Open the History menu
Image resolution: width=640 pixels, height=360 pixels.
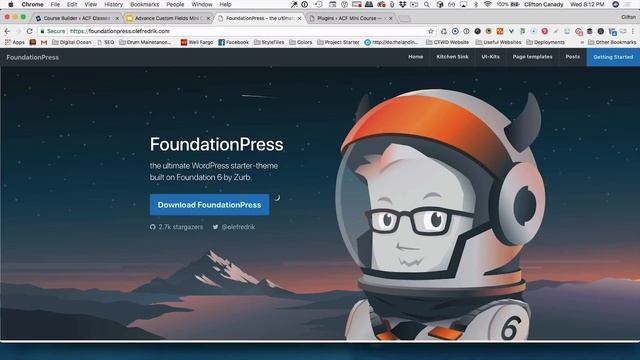point(113,4)
